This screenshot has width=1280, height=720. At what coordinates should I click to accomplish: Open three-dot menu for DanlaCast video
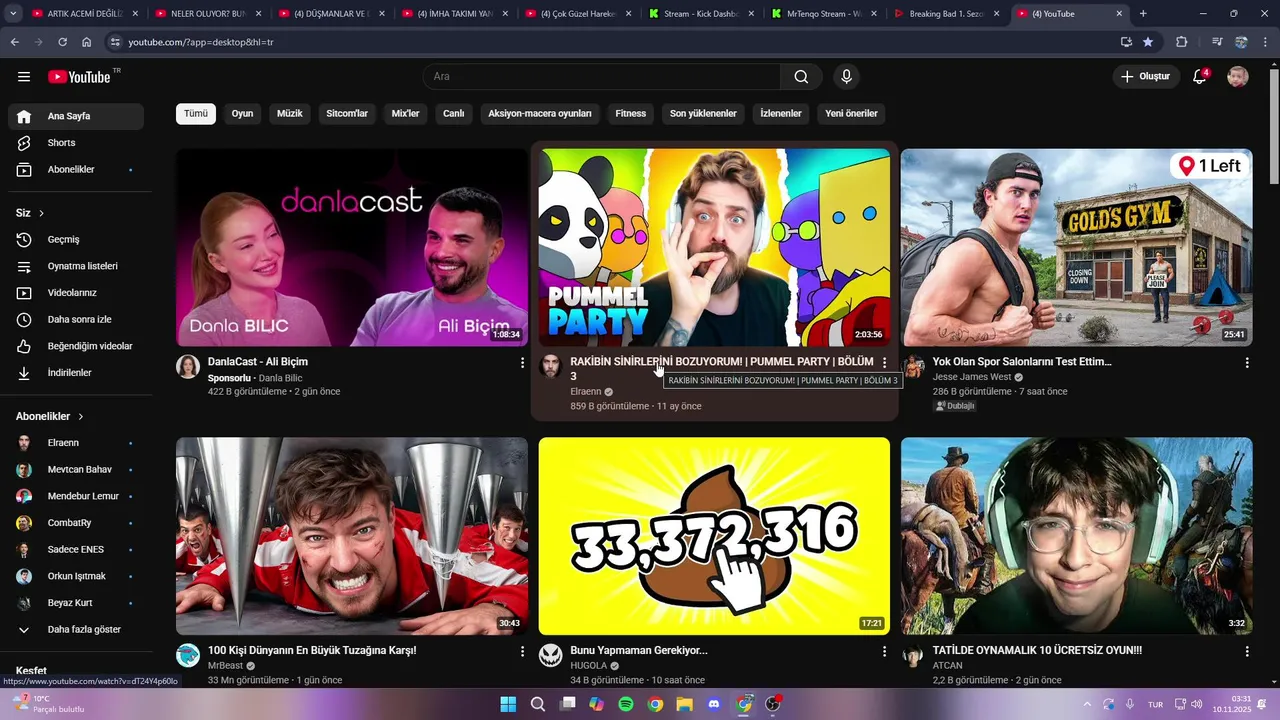coord(522,363)
